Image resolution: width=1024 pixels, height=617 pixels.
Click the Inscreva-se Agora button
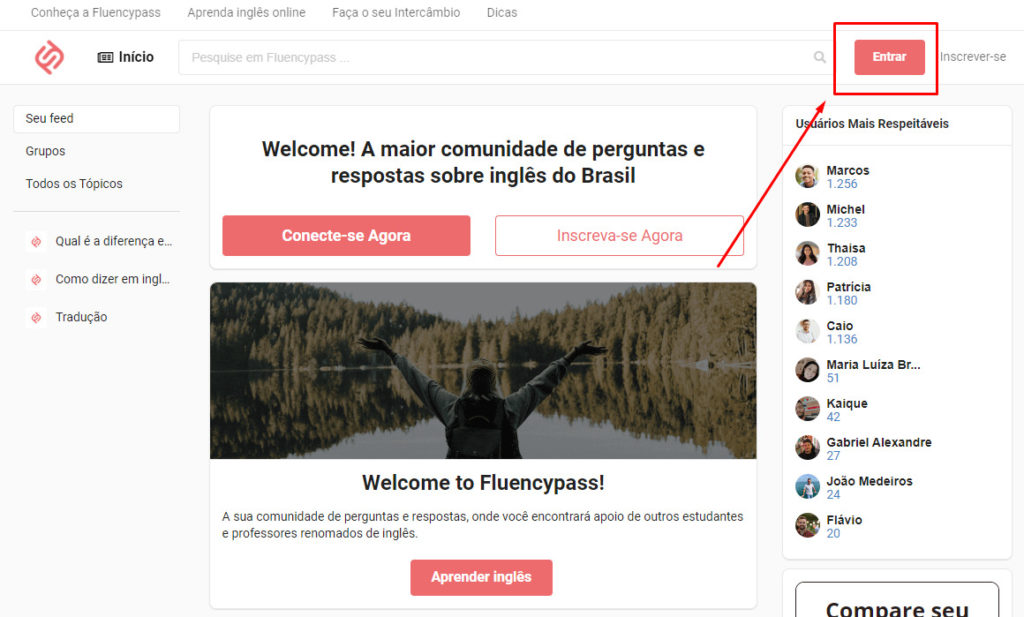(619, 236)
